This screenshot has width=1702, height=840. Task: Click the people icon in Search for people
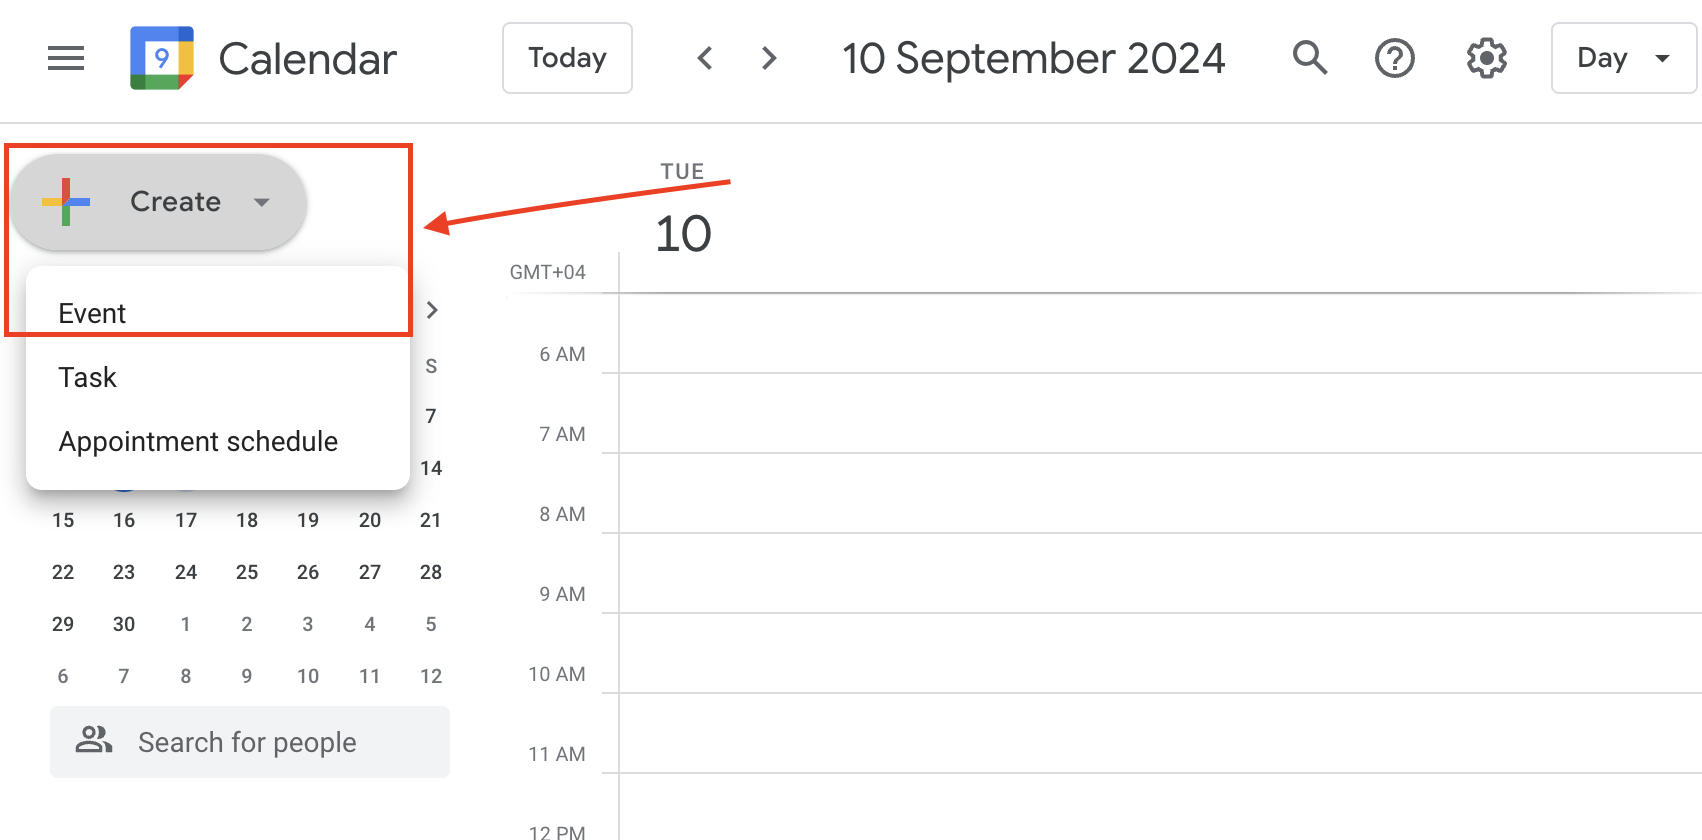95,742
